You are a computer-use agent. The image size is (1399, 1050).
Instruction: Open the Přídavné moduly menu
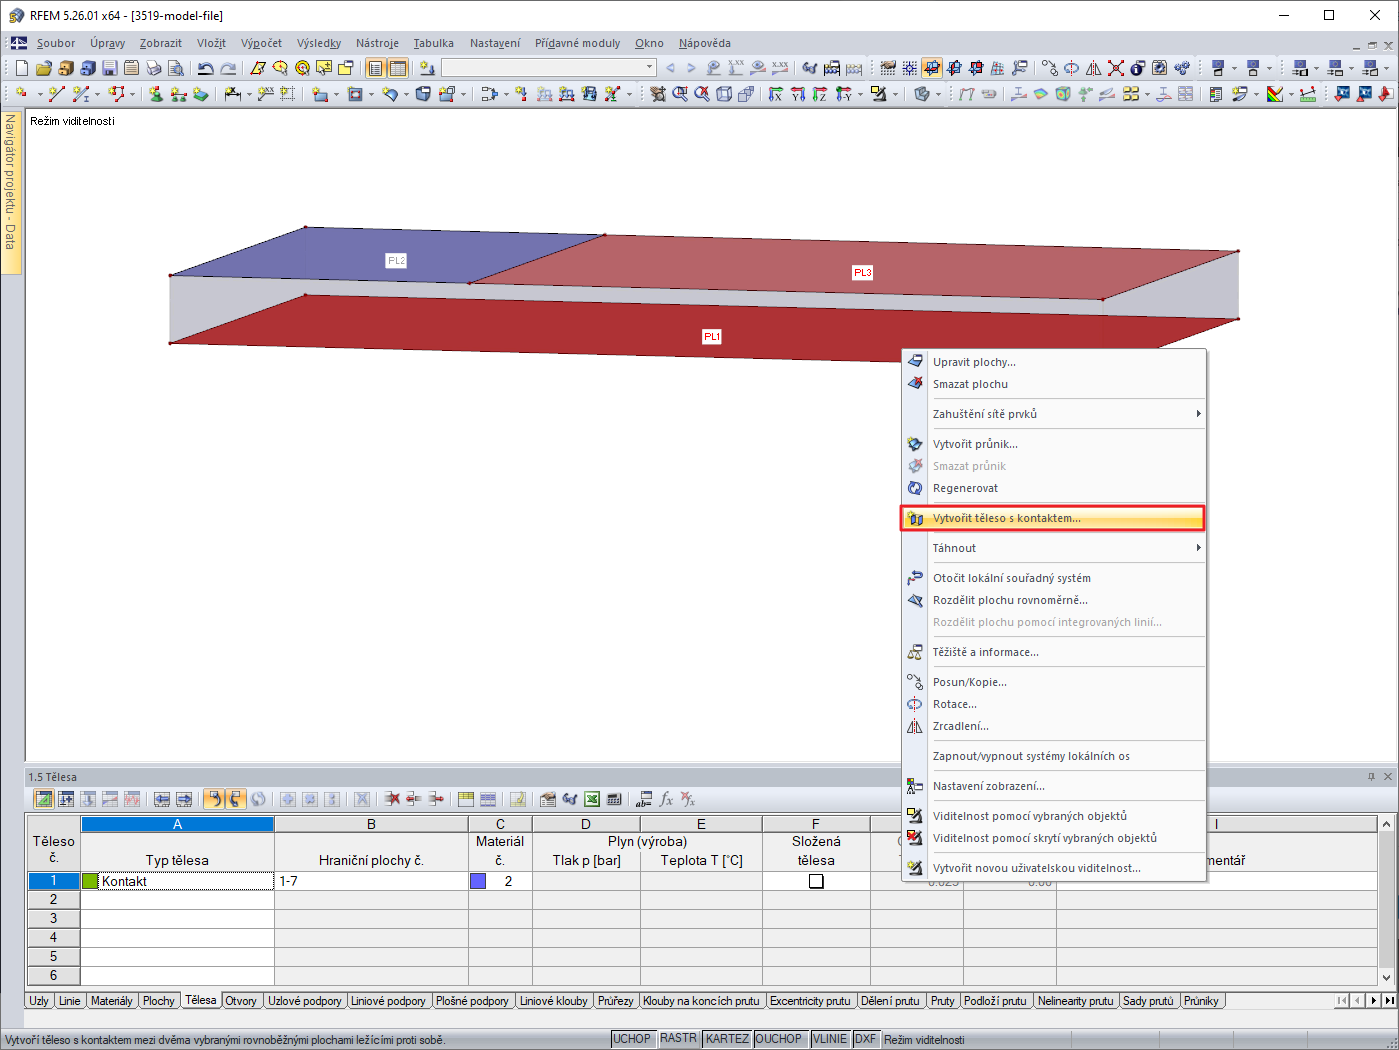(x=577, y=43)
